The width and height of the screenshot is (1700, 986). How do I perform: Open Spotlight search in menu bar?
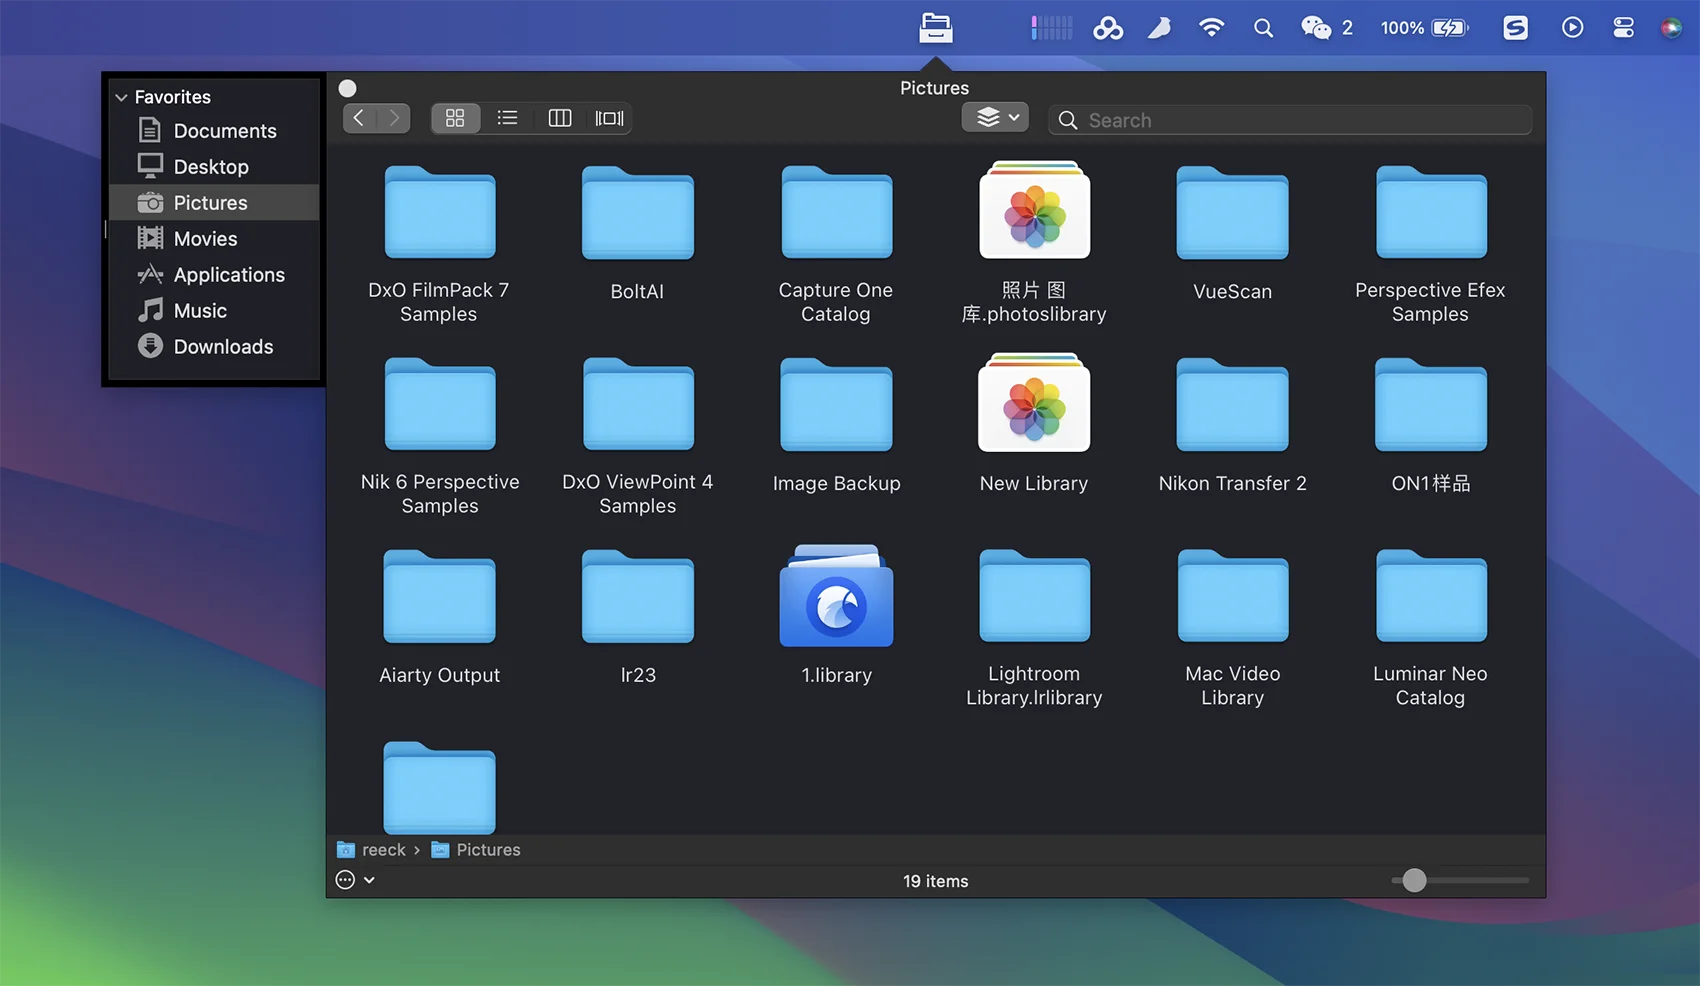[1264, 28]
